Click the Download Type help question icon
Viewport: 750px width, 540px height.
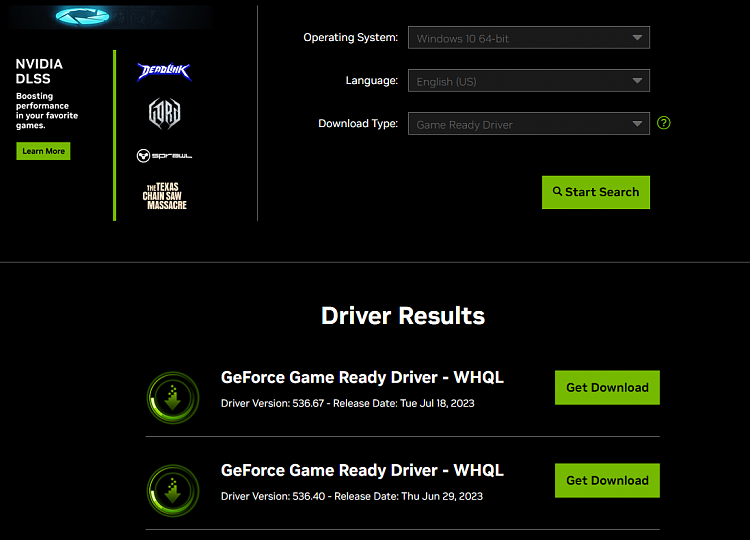tap(663, 123)
